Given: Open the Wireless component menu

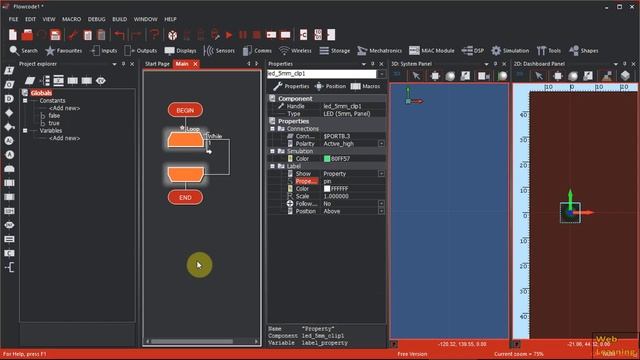Looking at the screenshot, I should coord(295,51).
